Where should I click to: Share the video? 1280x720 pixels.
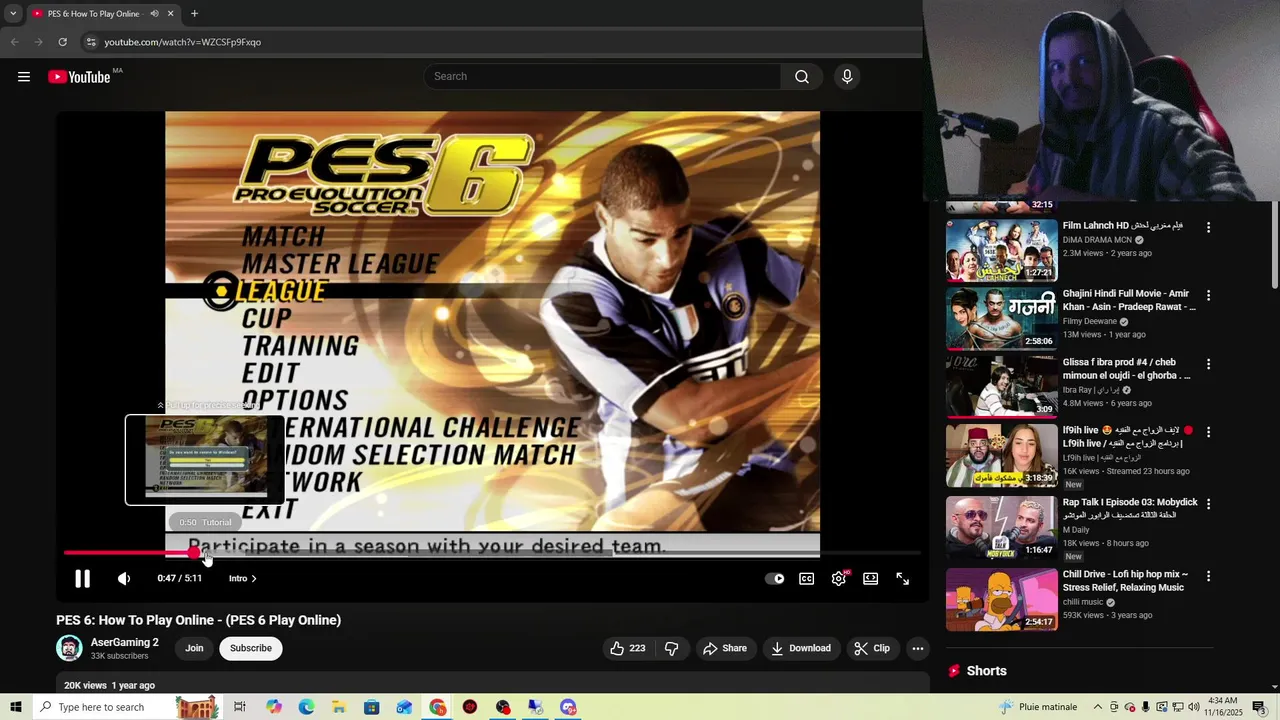pos(725,648)
